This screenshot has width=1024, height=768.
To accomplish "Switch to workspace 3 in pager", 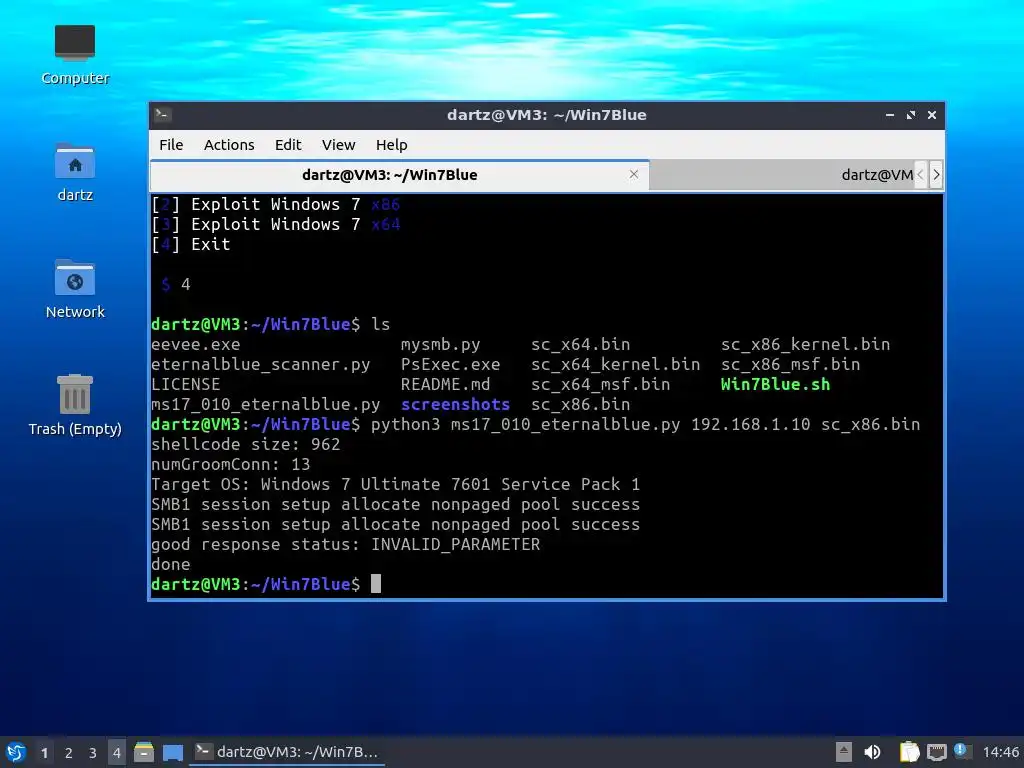I will pyautogui.click(x=93, y=752).
